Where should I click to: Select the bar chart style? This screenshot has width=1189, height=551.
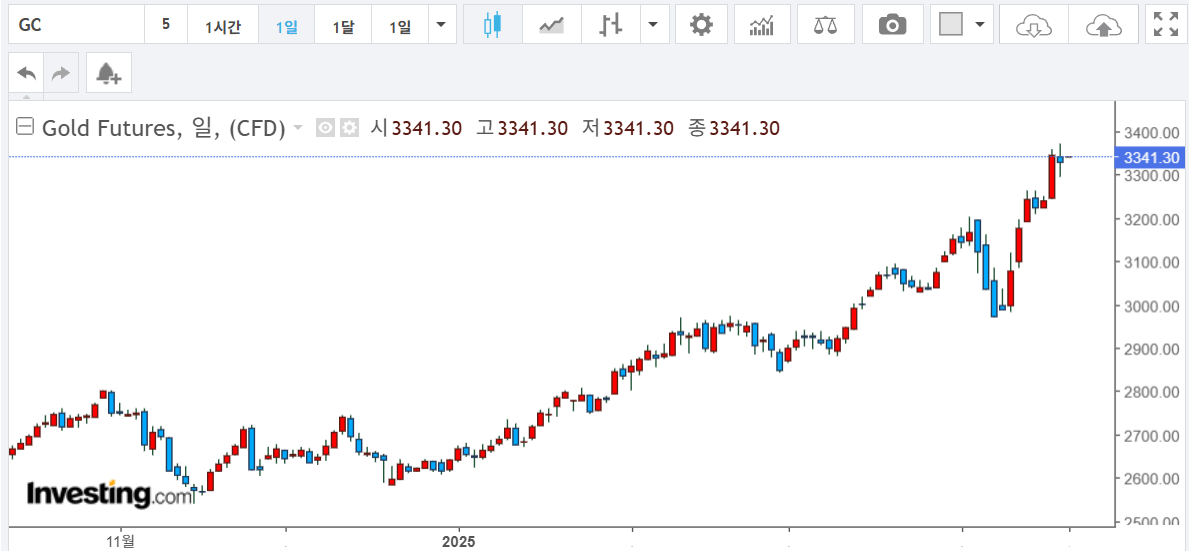click(x=610, y=25)
